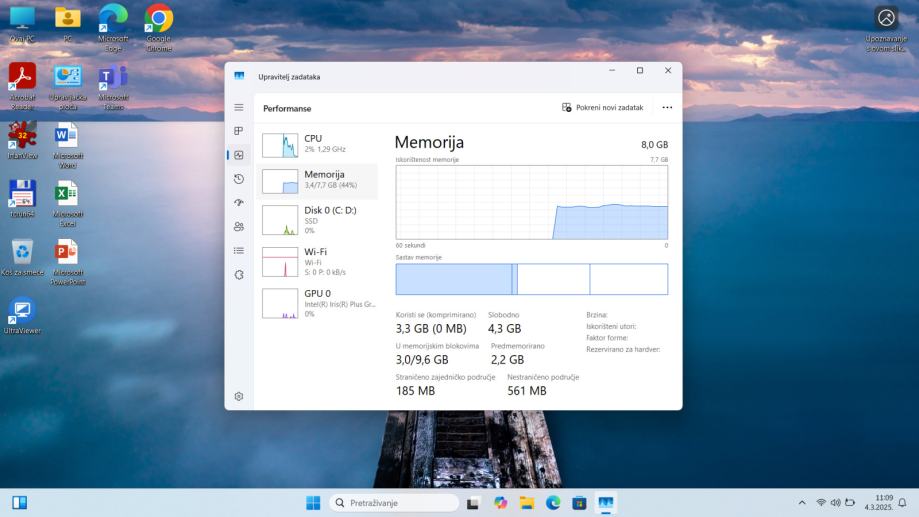This screenshot has height=517, width=919.
Task: Open Task View on the taskbar
Action: 472,503
